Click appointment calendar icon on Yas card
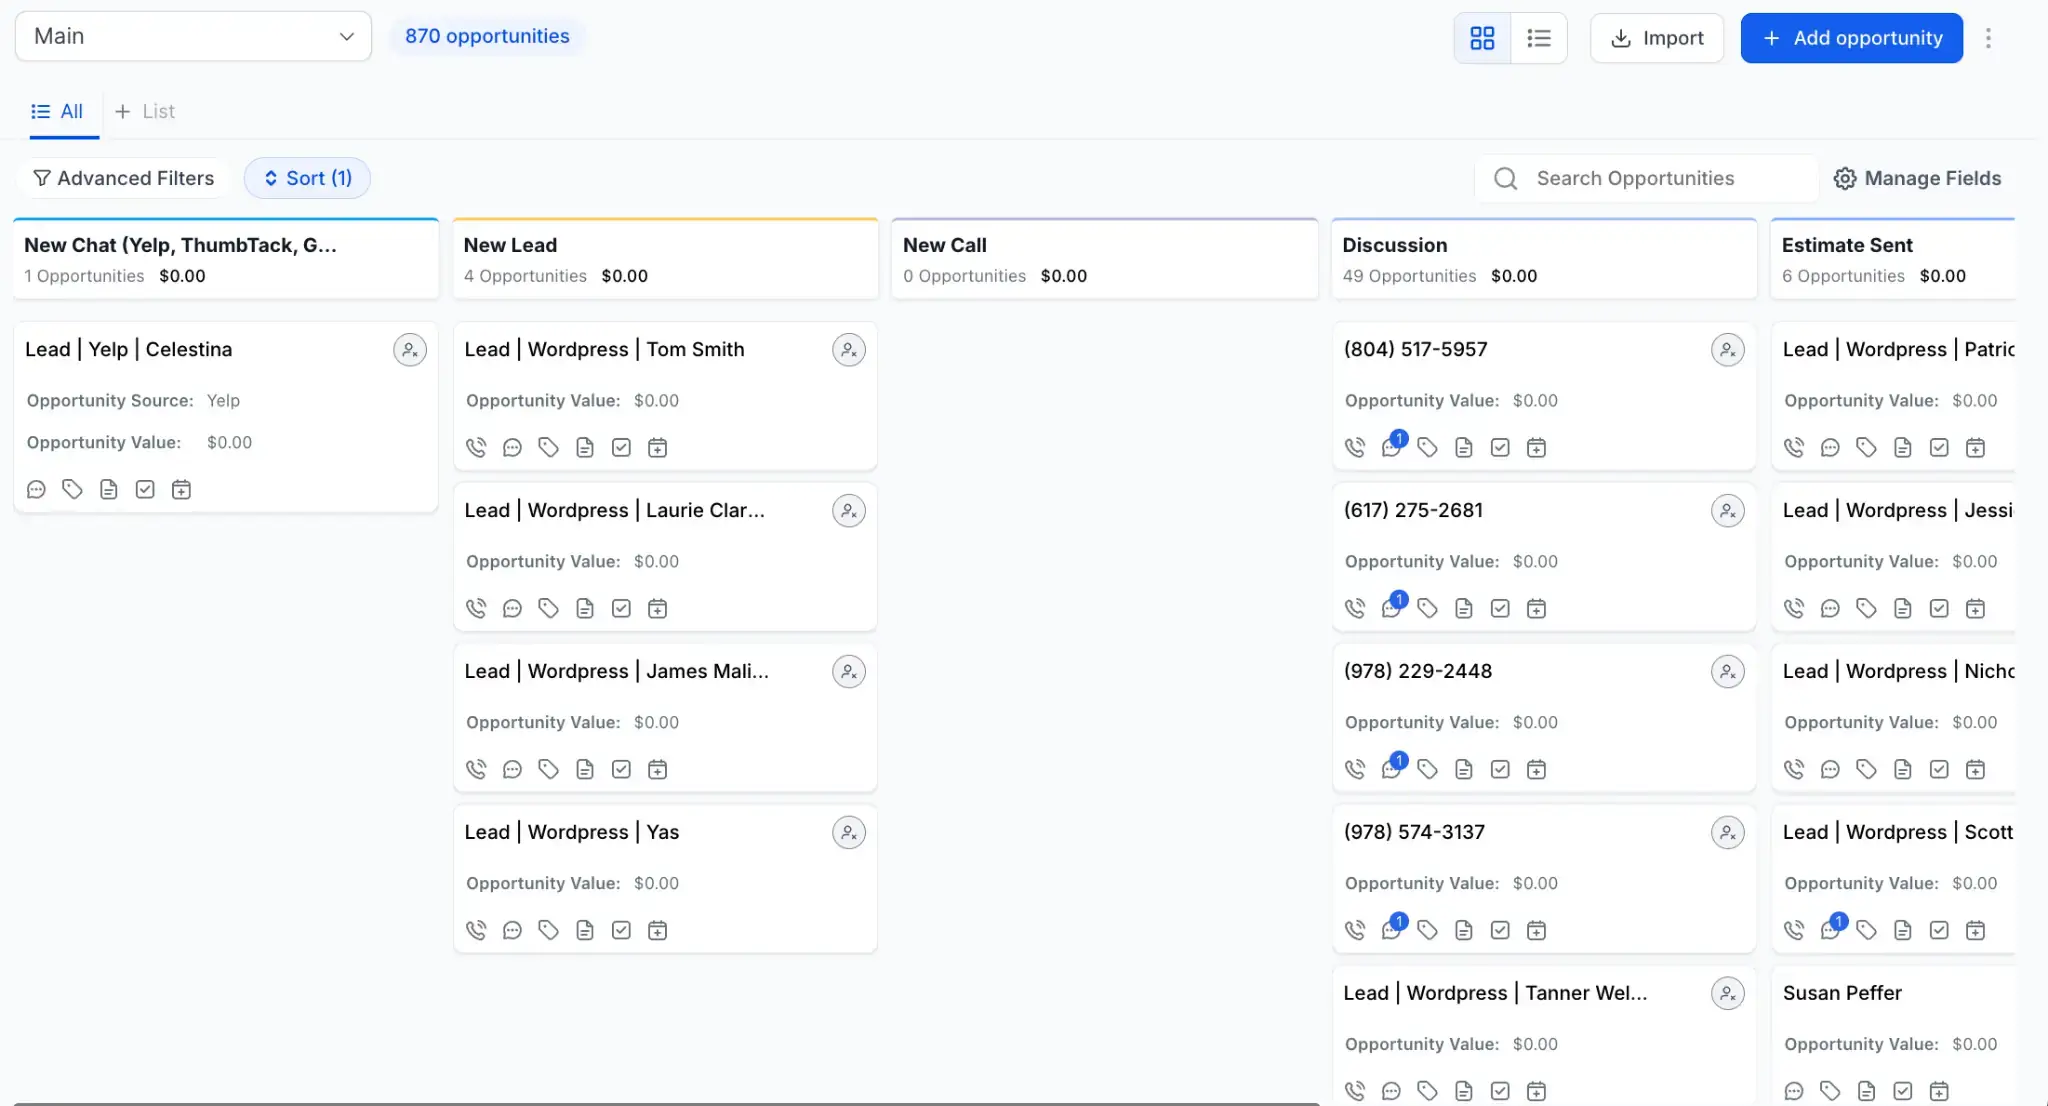 click(x=657, y=930)
